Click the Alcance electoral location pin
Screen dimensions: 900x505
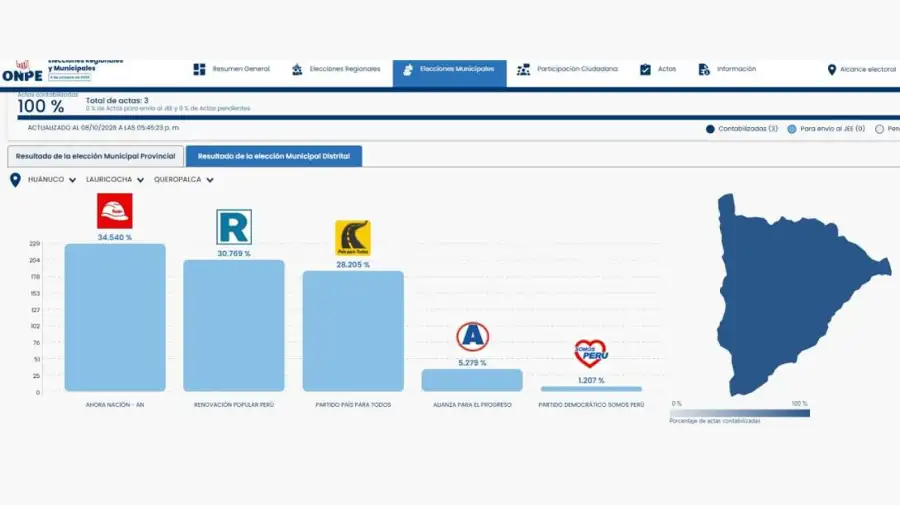coord(832,69)
